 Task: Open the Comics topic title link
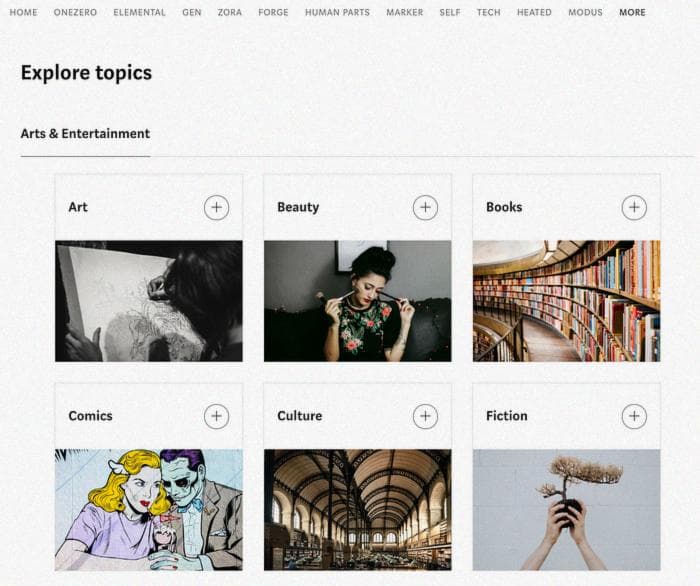pyautogui.click(x=90, y=416)
